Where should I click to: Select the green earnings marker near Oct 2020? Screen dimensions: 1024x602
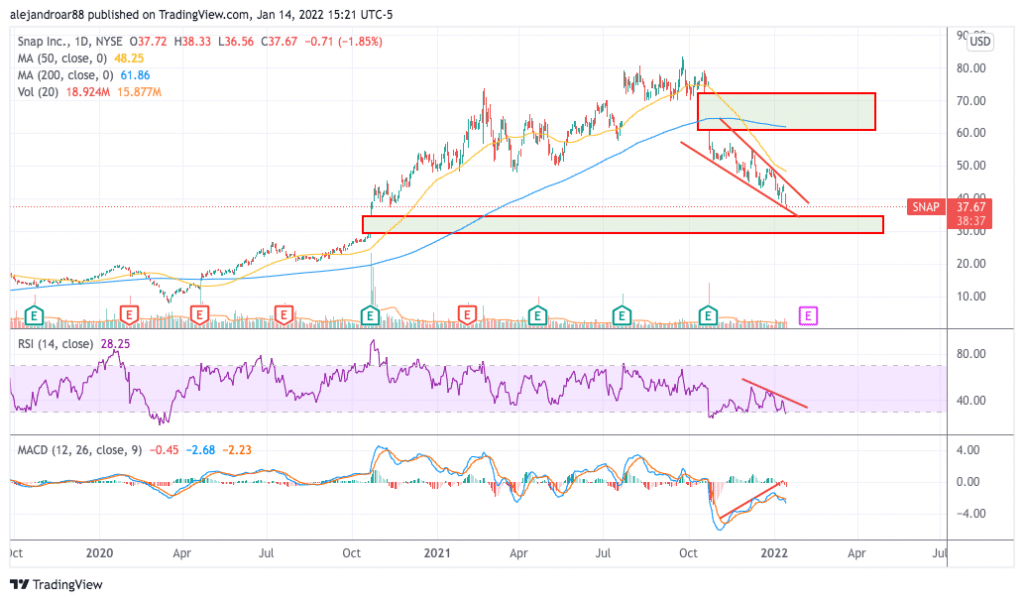tap(370, 316)
